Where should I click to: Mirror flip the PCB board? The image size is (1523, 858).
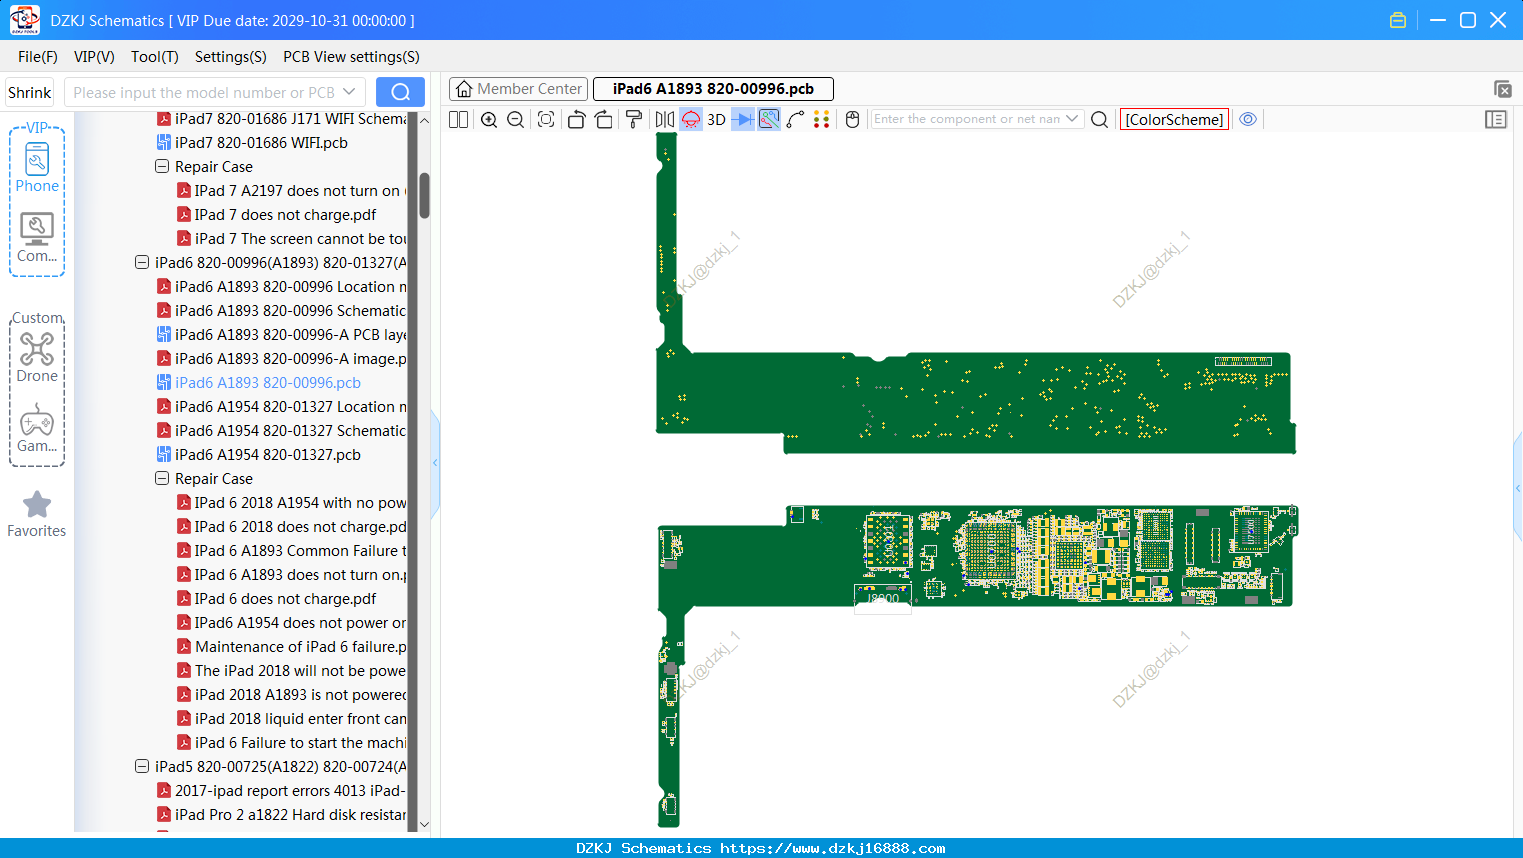[664, 119]
